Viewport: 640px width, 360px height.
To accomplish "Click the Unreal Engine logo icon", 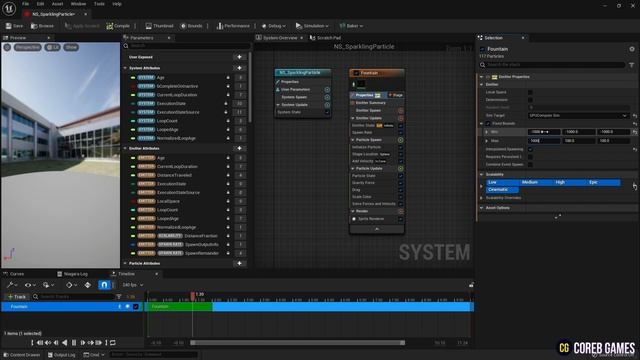I will 9,8.
